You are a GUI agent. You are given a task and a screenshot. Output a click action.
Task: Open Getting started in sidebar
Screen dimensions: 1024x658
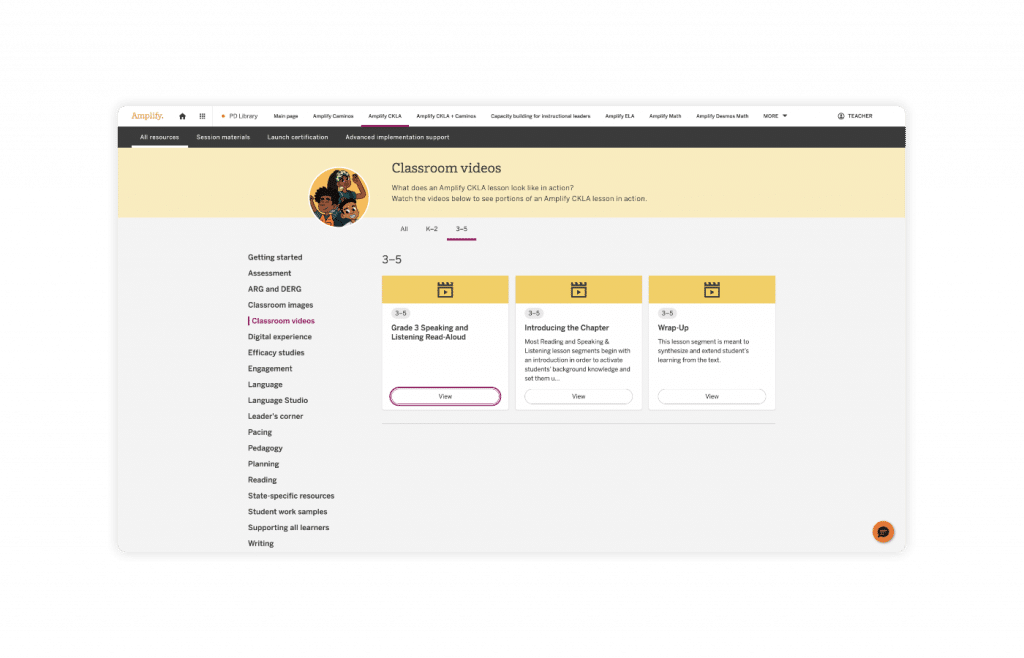[x=275, y=257]
